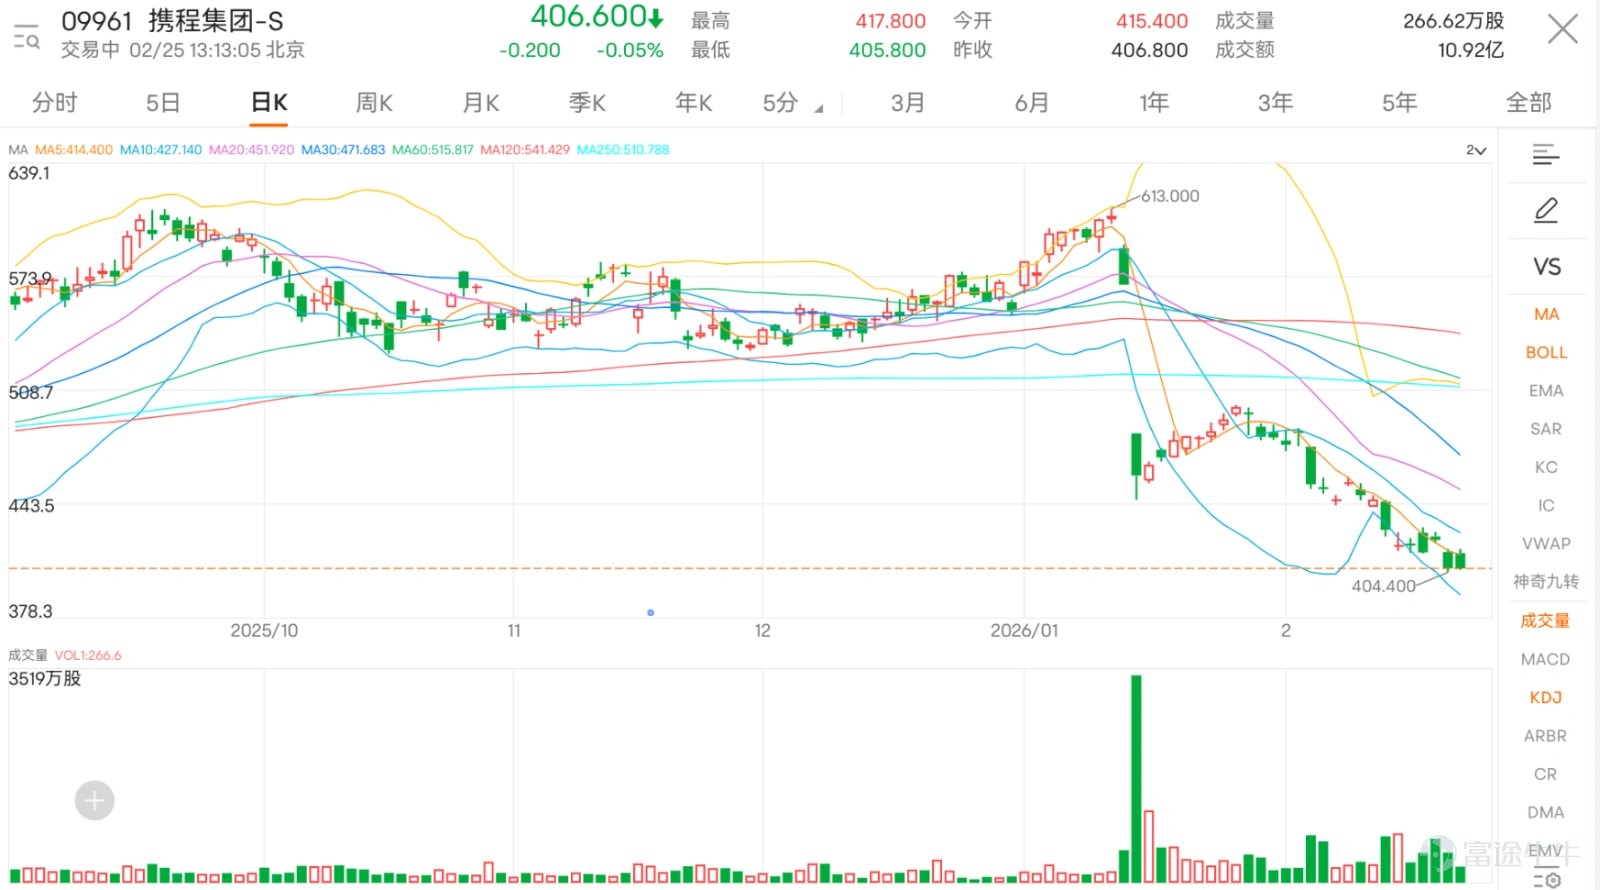
Task: Click the MA5:414.400 legend label
Action: tap(74, 150)
